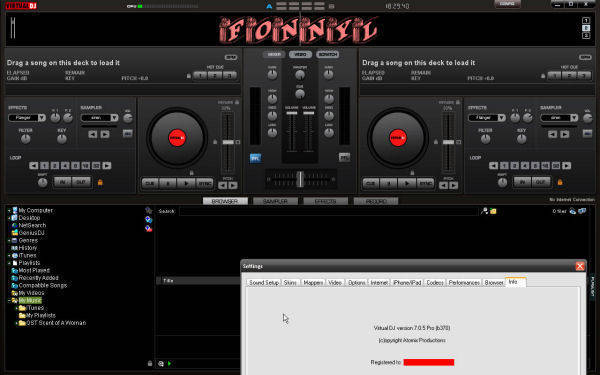Toggle SYNC button on the left deck

(205, 184)
